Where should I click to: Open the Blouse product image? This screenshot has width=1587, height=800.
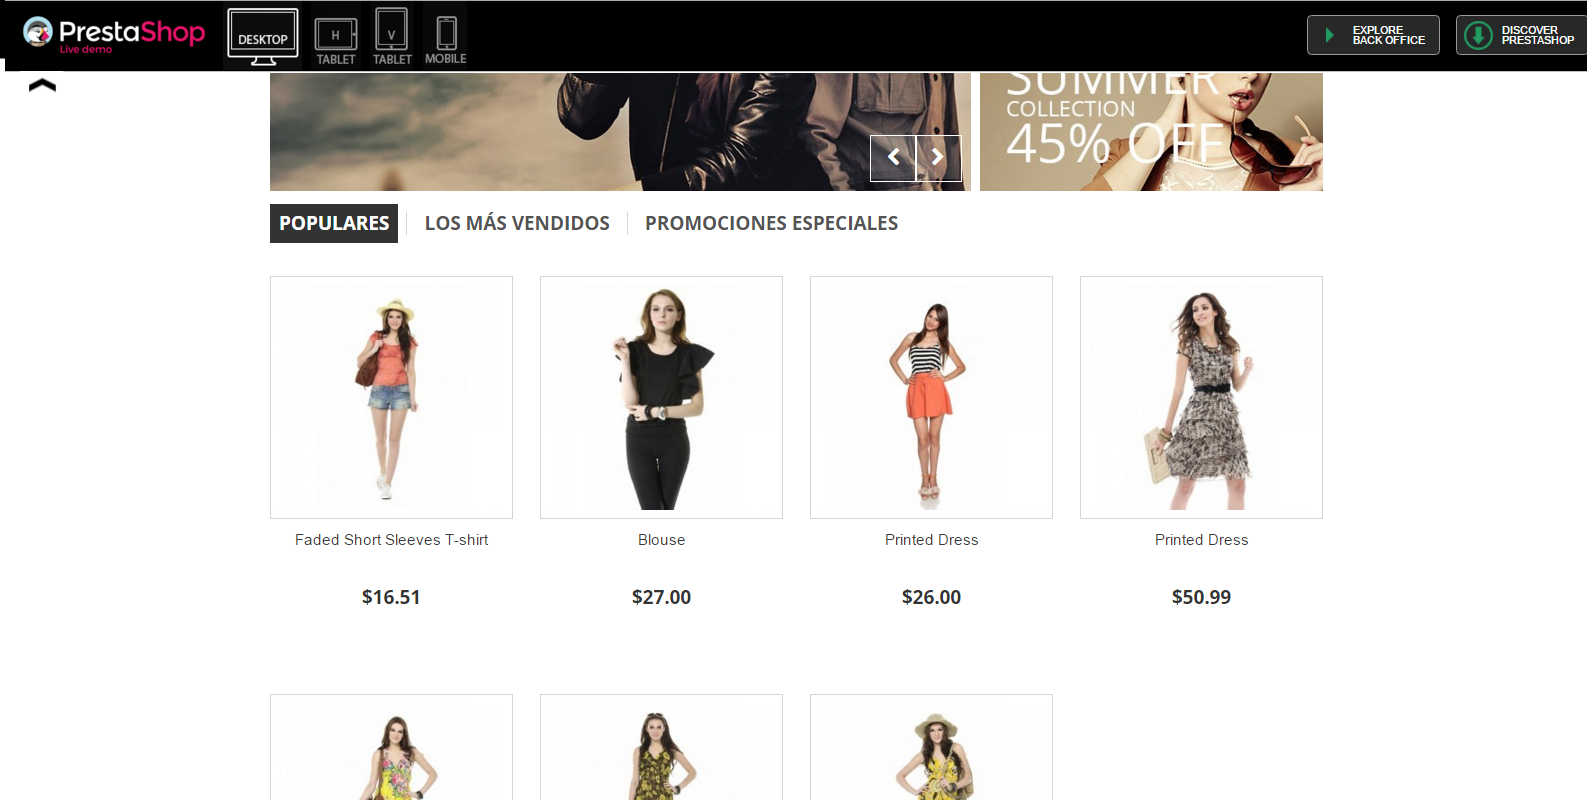click(661, 397)
